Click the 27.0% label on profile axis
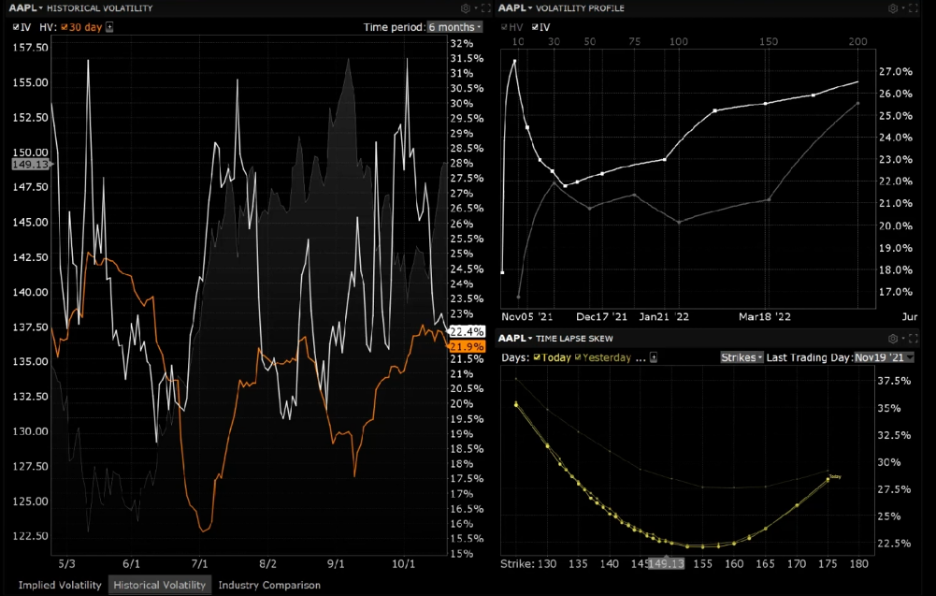This screenshot has height=596, width=936. [x=895, y=71]
